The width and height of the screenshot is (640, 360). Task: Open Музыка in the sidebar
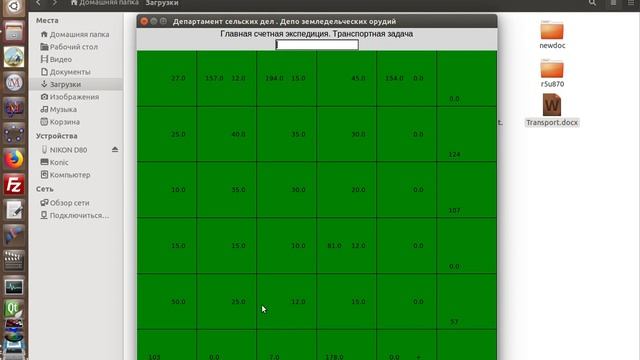(76, 109)
